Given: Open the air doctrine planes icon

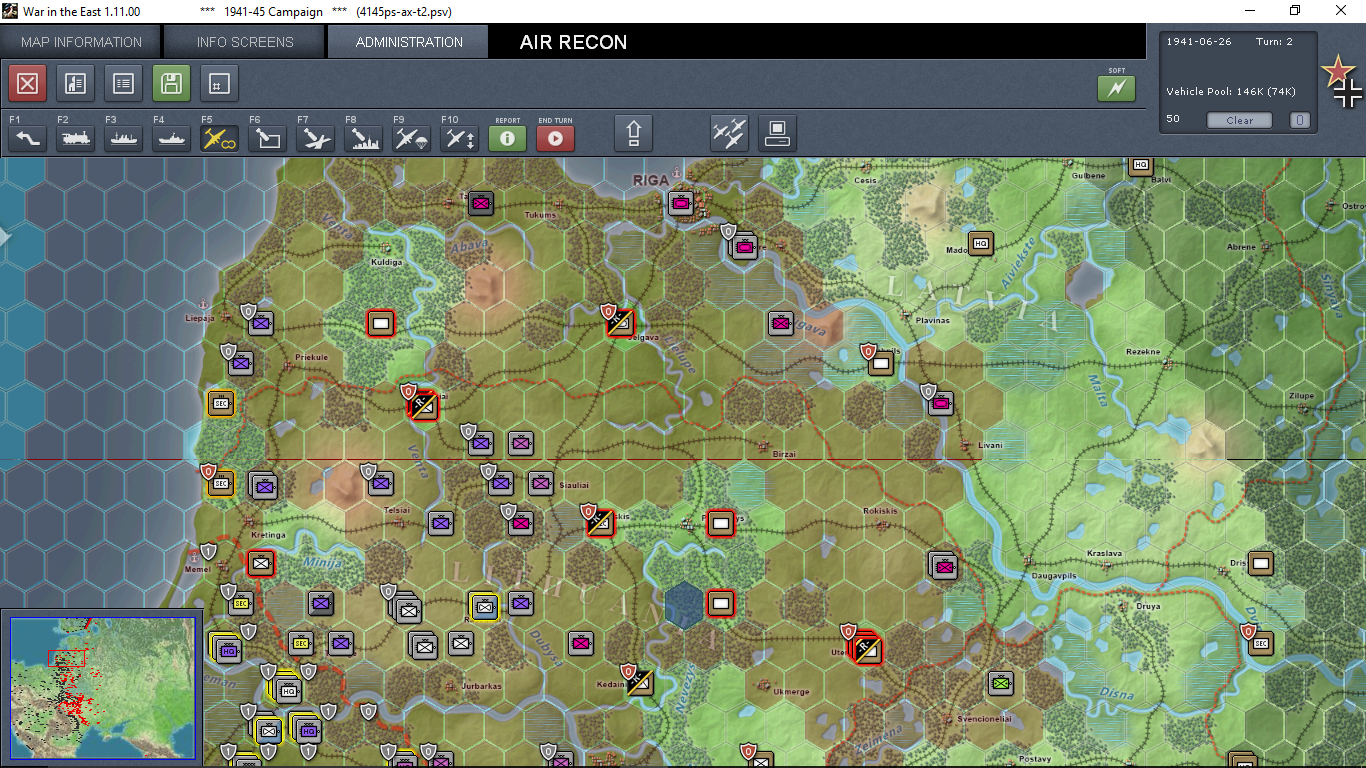Looking at the screenshot, I should (729, 133).
